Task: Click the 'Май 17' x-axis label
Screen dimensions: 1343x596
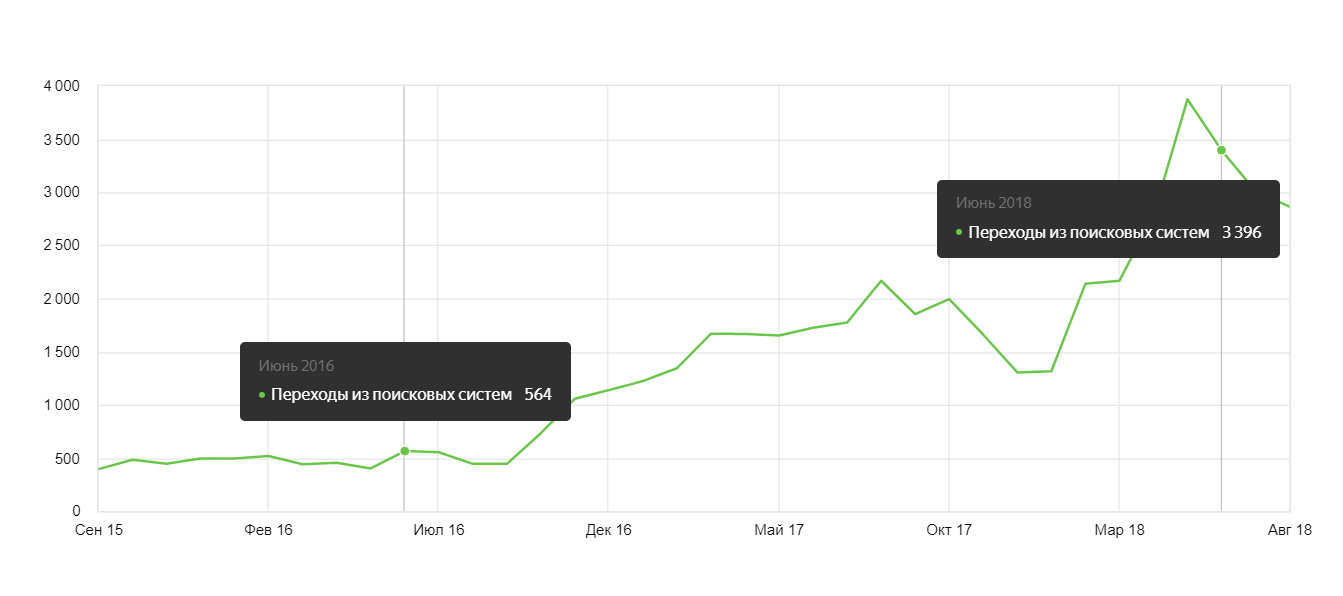Action: click(779, 530)
